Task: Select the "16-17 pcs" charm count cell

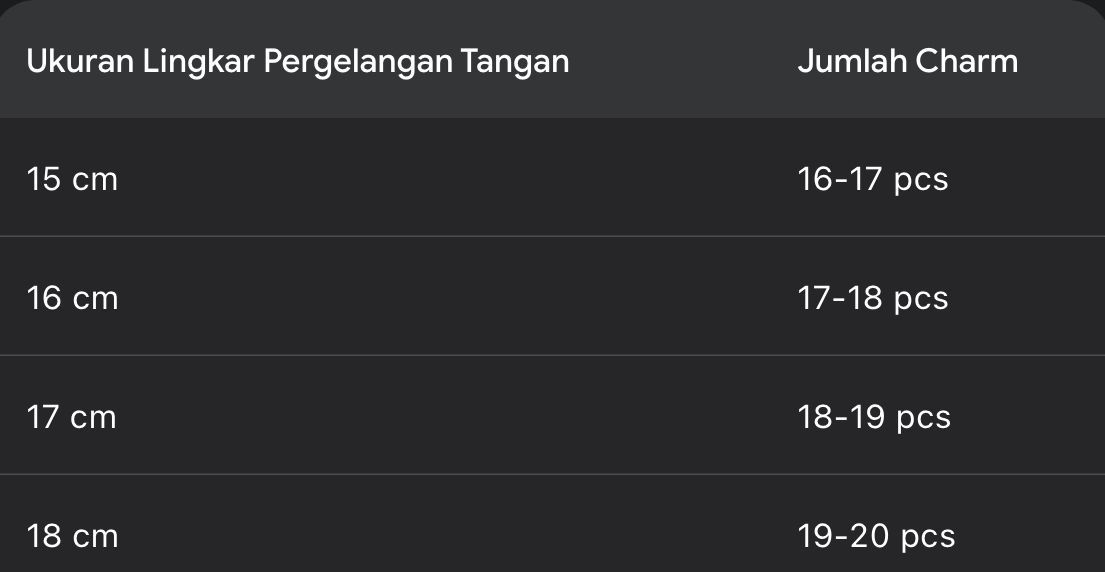Action: pyautogui.click(x=872, y=180)
